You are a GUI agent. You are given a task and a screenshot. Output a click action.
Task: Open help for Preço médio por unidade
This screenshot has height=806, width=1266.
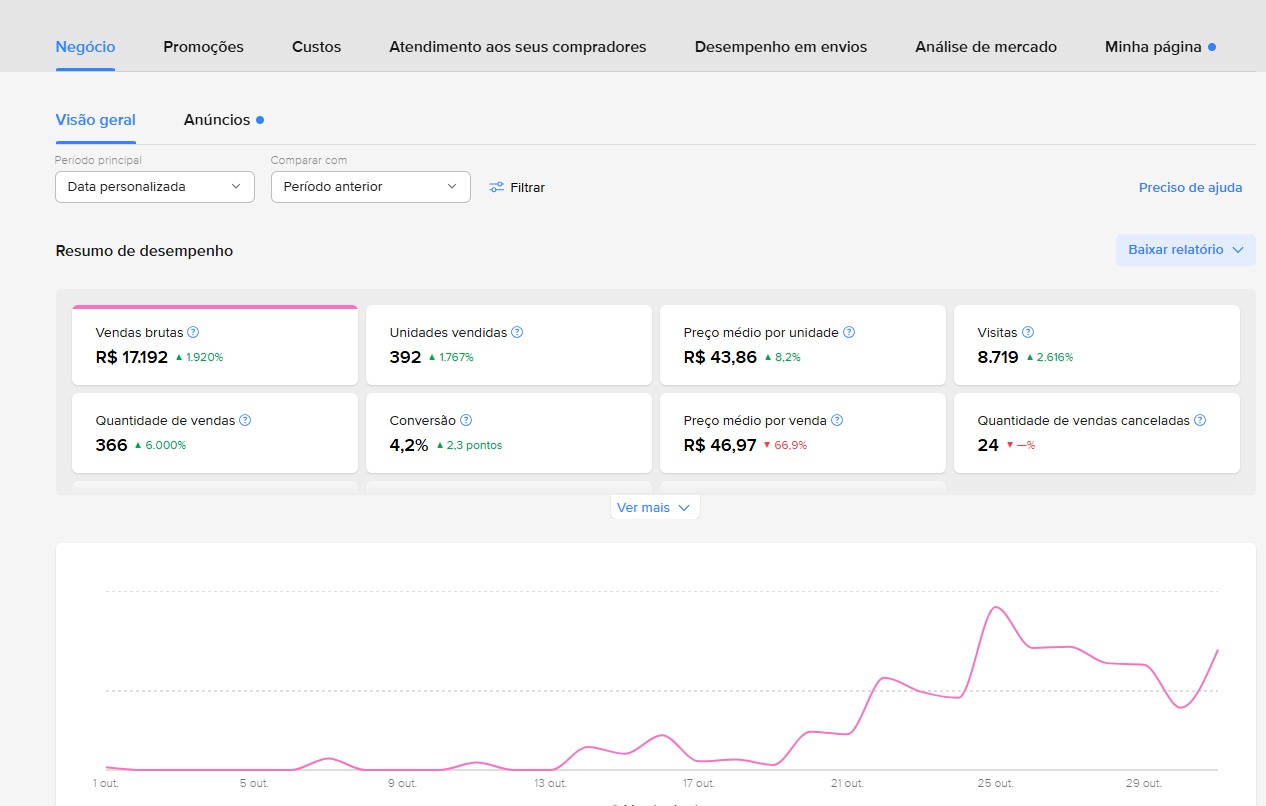click(x=848, y=332)
